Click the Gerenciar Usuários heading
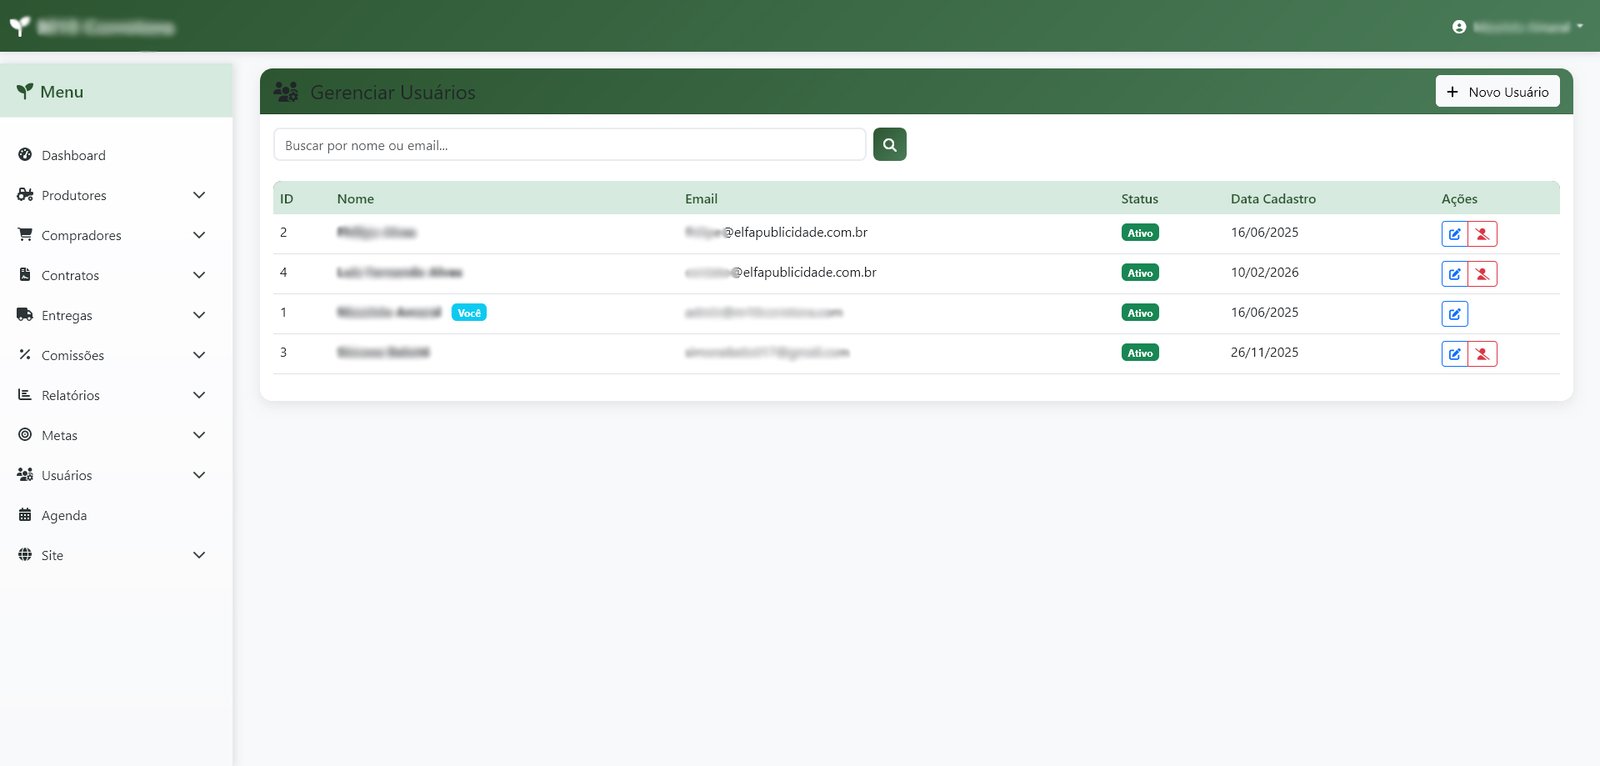Screen dimensions: 1600x766 [x=393, y=92]
